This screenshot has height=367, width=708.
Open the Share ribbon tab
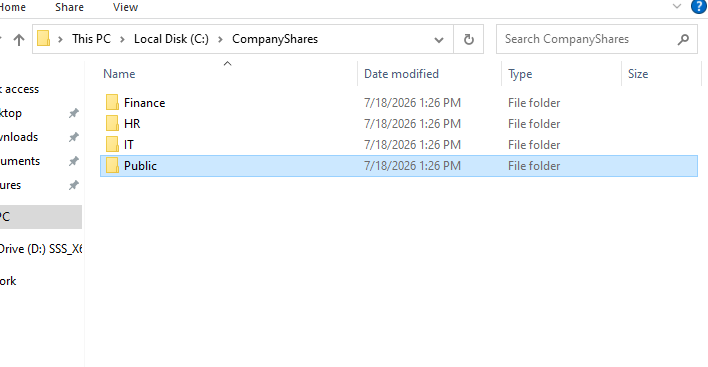pyautogui.click(x=69, y=7)
